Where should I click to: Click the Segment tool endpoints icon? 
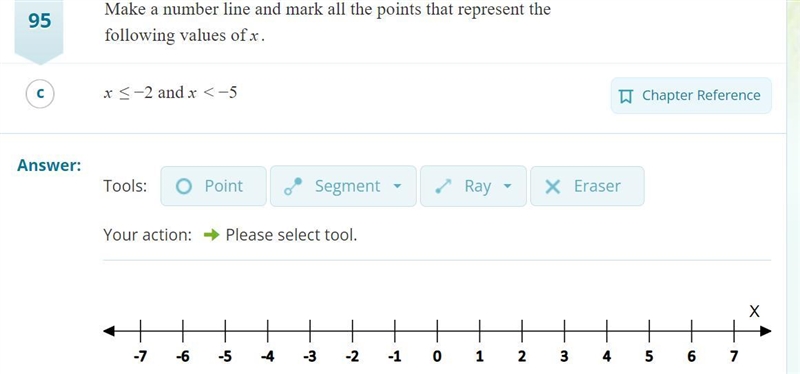coord(293,187)
